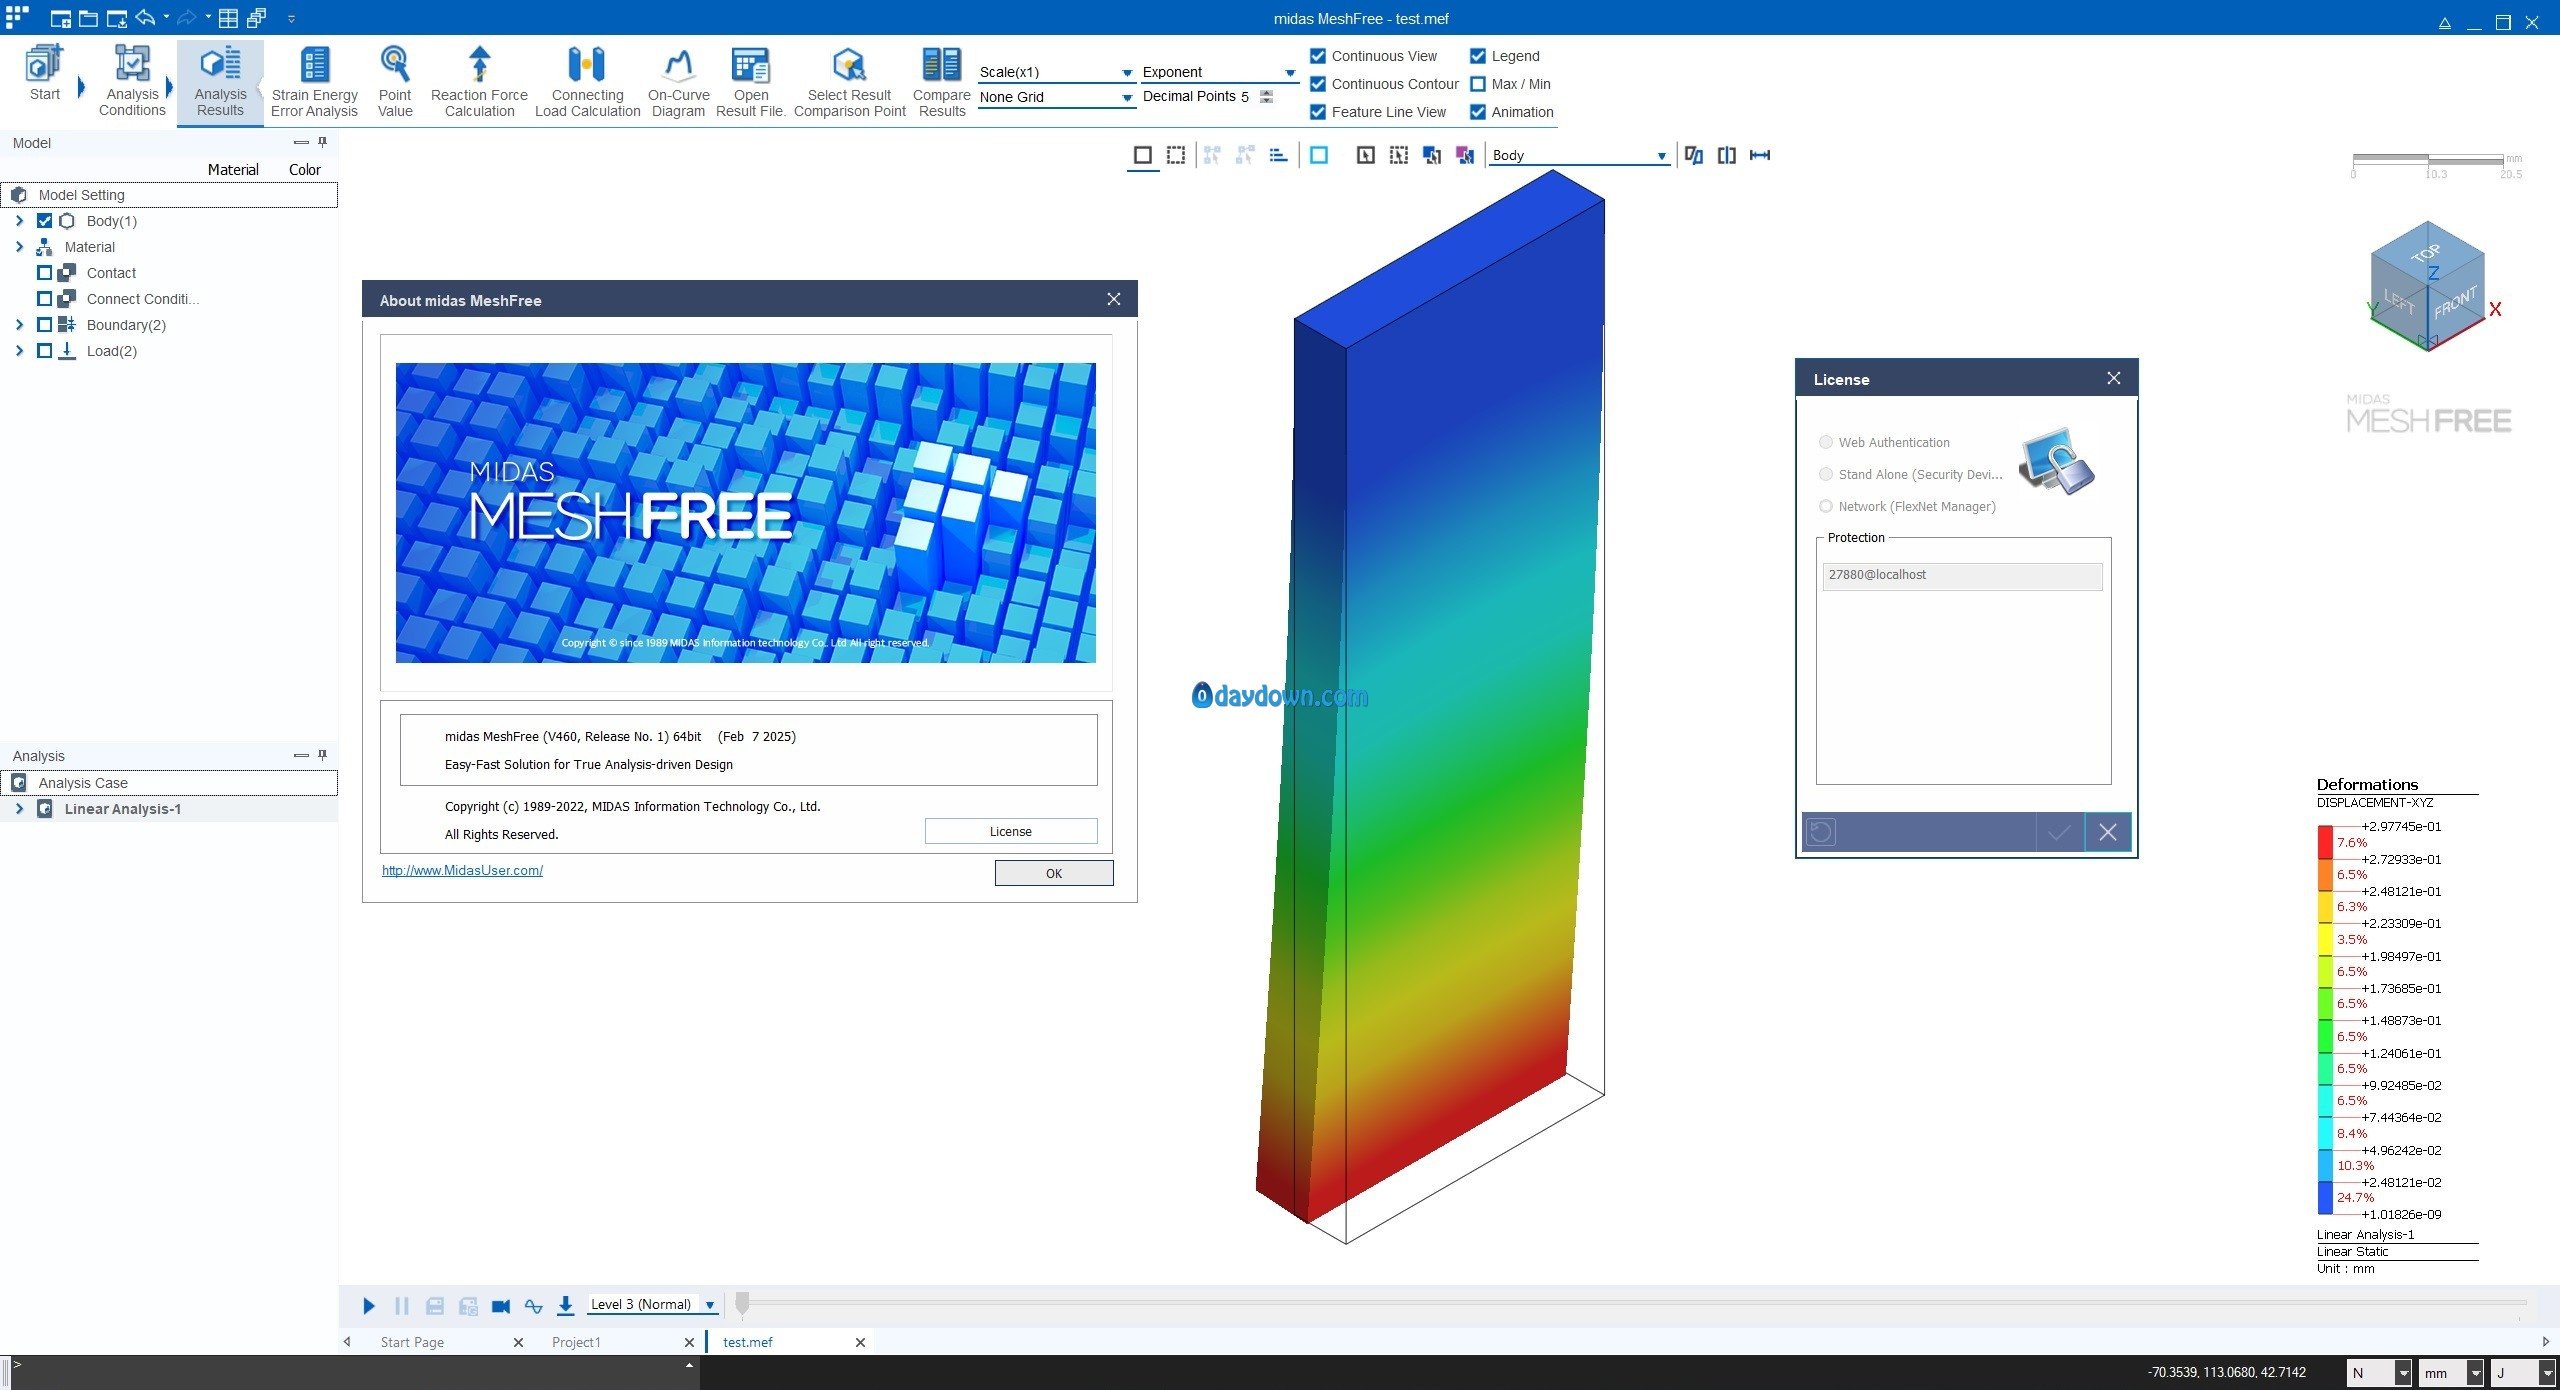
Task: Click the License button in About dialog
Action: [x=1010, y=831]
